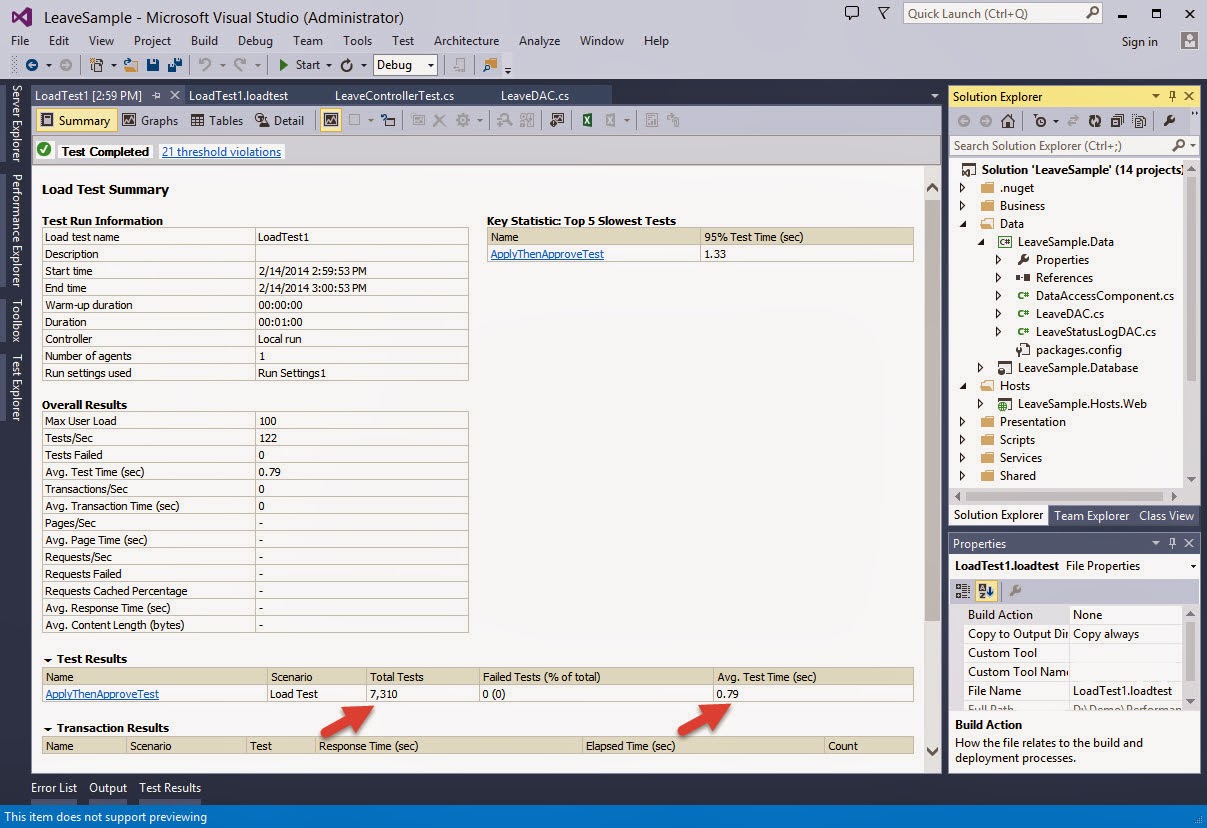Open the Detail view button
The width and height of the screenshot is (1207, 828).
pos(279,120)
